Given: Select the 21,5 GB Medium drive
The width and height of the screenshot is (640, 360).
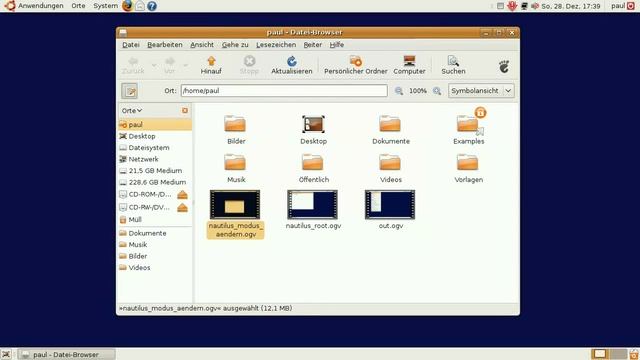Looking at the screenshot, I should coord(155,170).
